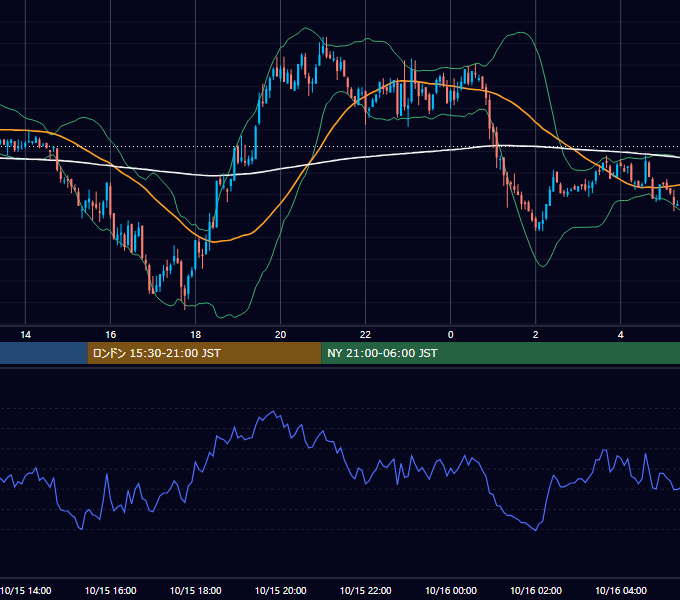Image resolution: width=680 pixels, height=600 pixels.
Task: Click the 10/15 22:00 date label
Action: pyautogui.click(x=366, y=590)
